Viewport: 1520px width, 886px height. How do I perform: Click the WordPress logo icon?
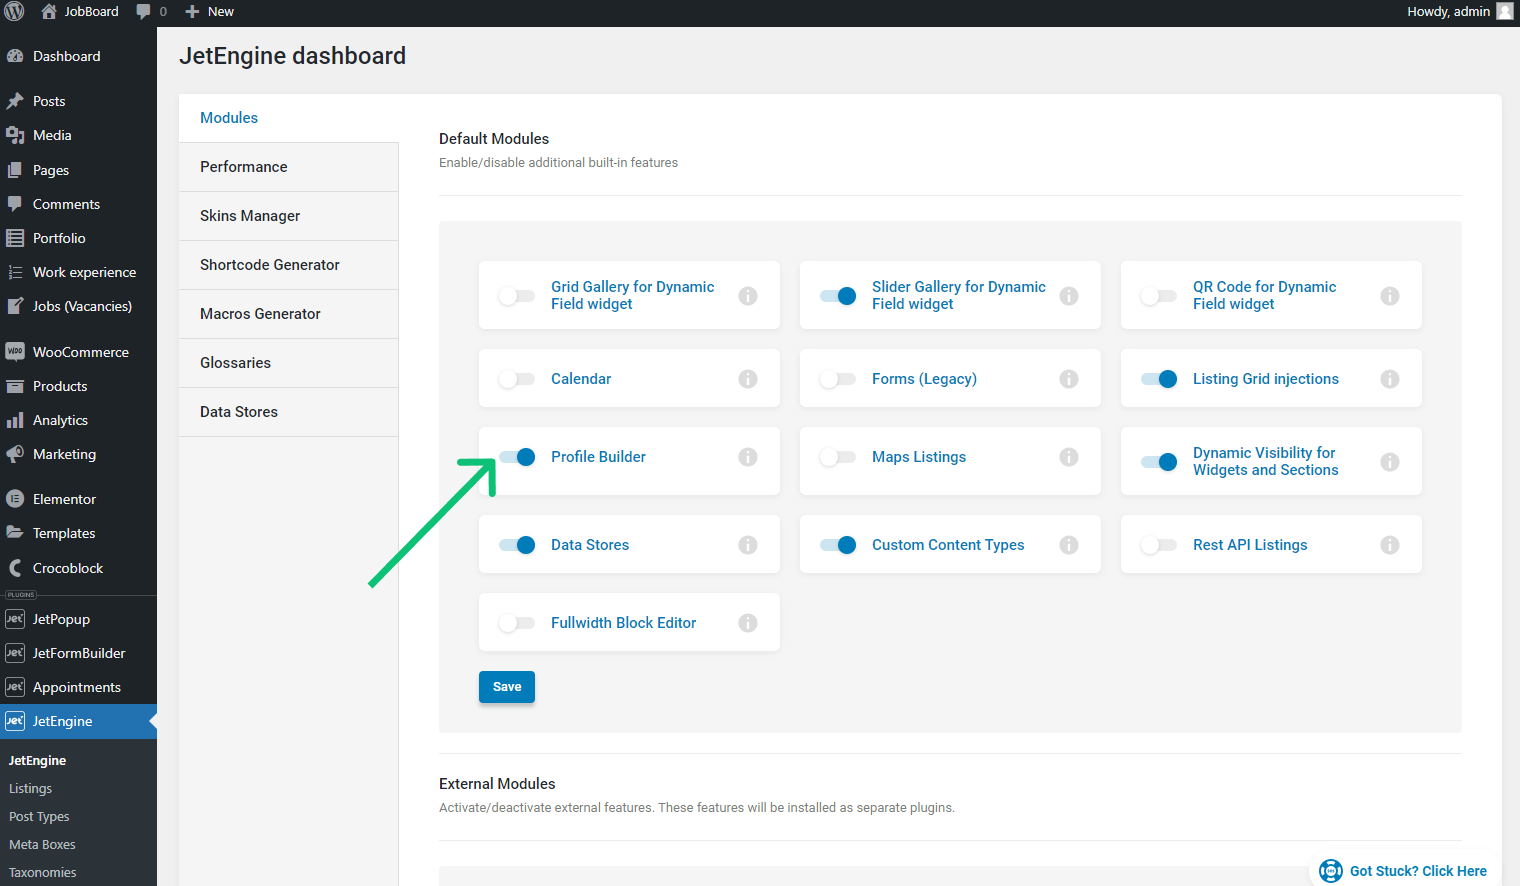[x=14, y=12]
